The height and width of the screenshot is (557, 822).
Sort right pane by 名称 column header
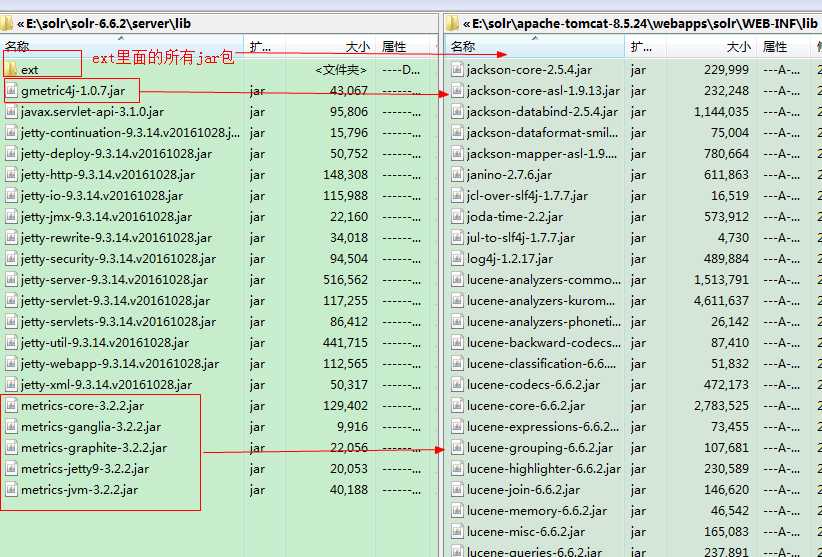[x=535, y=46]
